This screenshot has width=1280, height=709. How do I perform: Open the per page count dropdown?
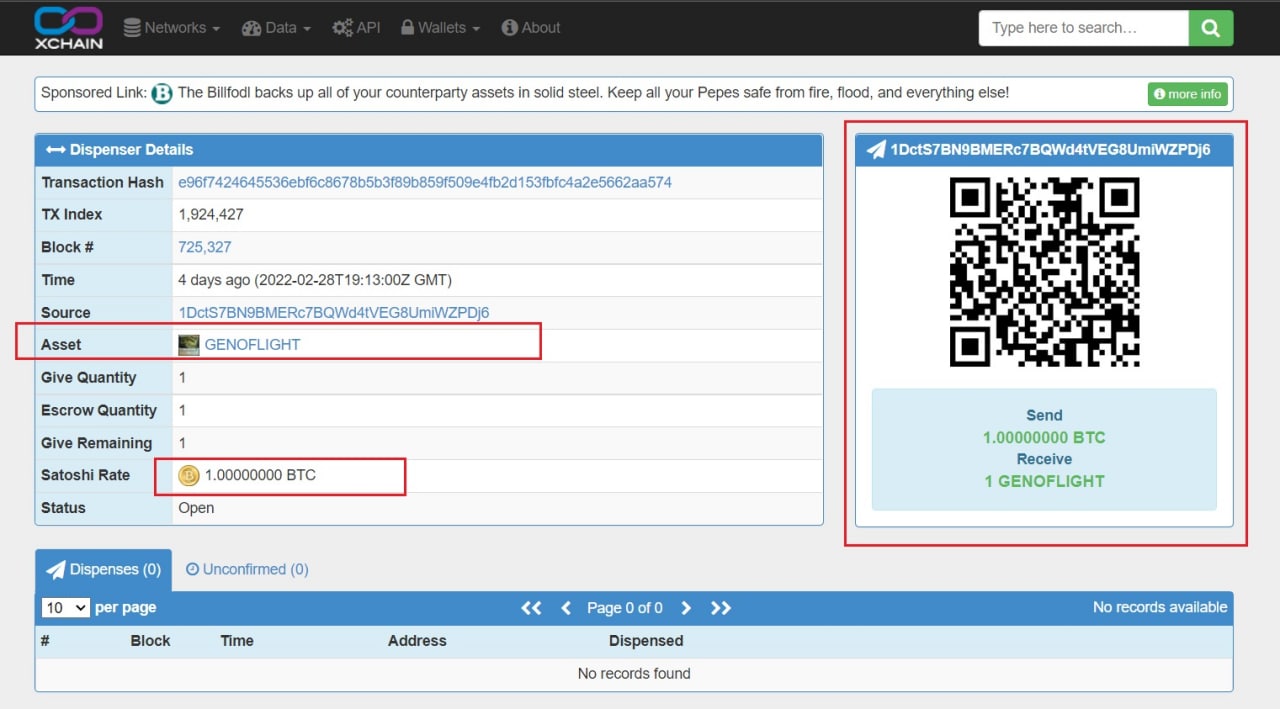coord(66,608)
